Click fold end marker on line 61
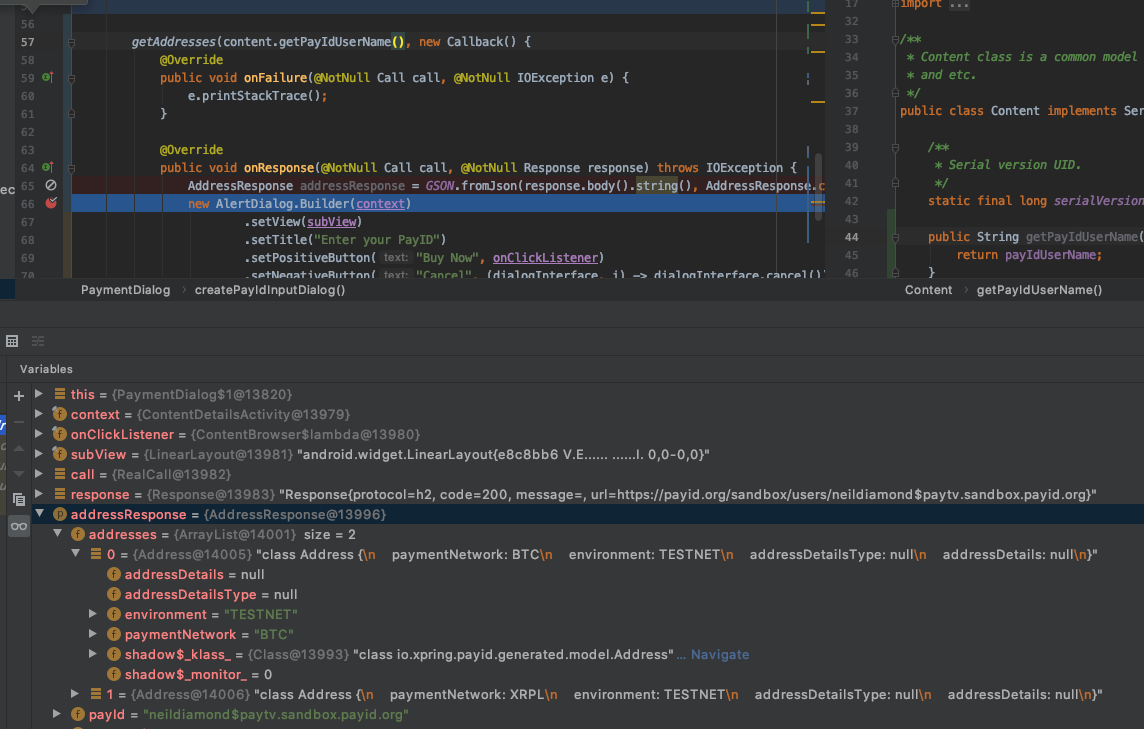This screenshot has width=1144, height=729. [x=72, y=114]
